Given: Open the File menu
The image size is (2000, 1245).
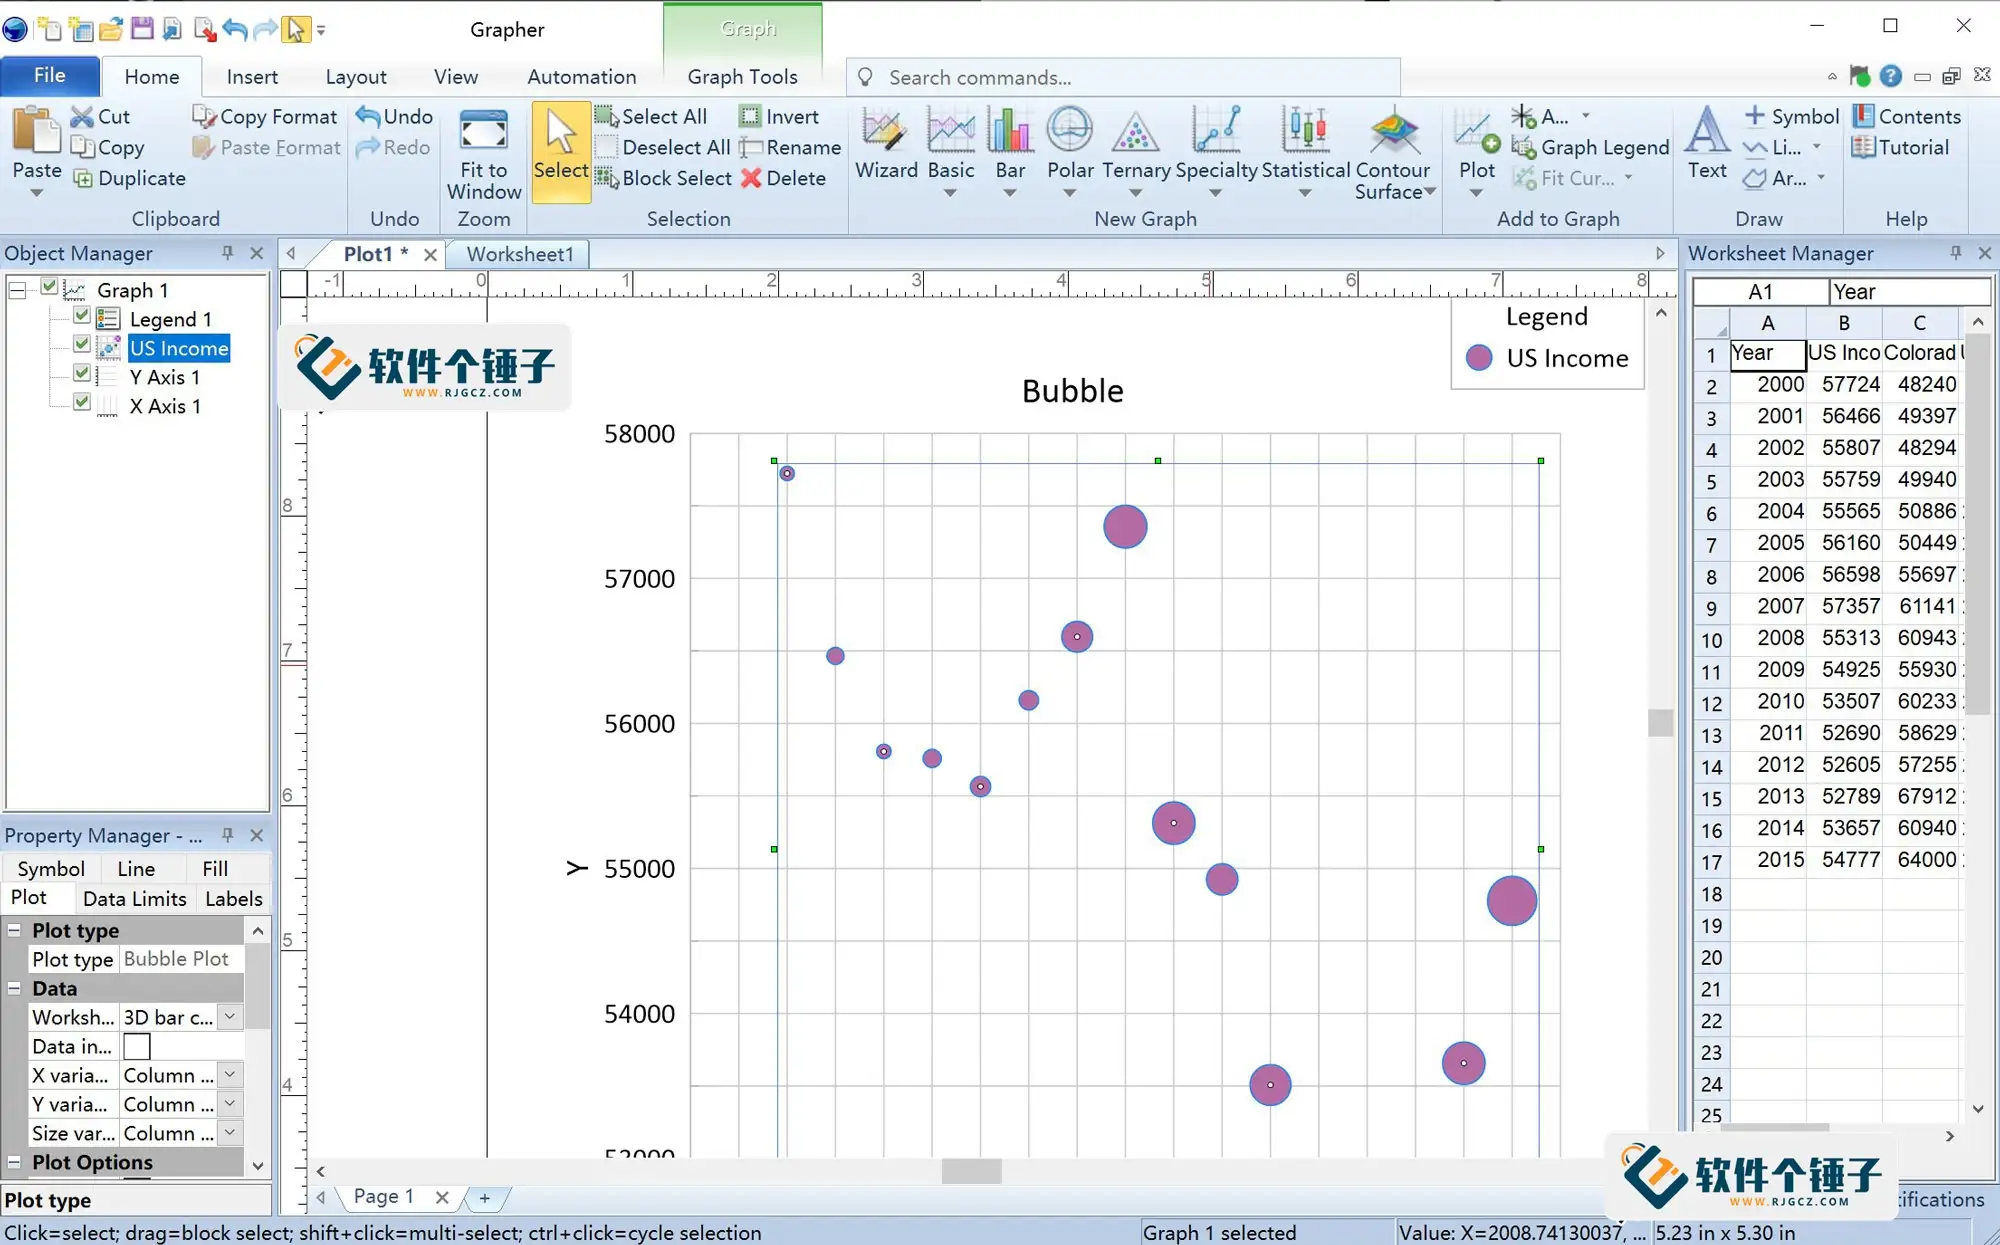Looking at the screenshot, I should click(50, 76).
